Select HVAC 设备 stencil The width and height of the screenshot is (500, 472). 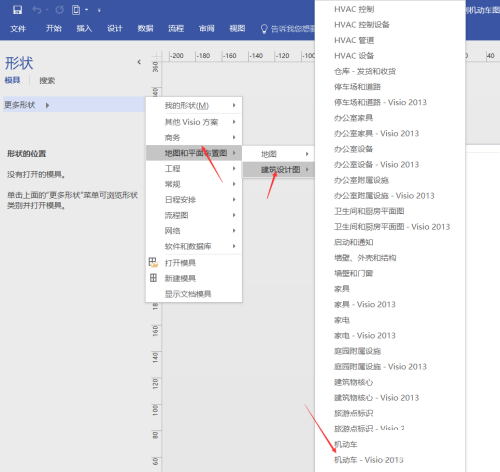coord(354,56)
